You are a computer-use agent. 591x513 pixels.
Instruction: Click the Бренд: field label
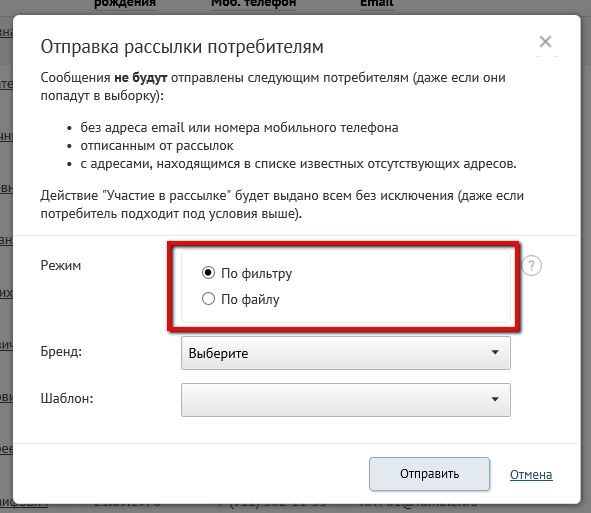(61, 351)
